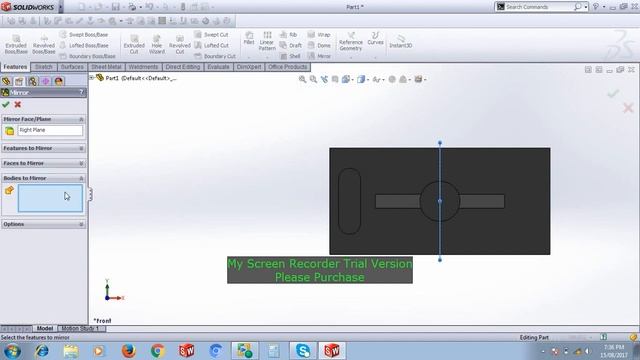Click the Fillet tool

249,38
